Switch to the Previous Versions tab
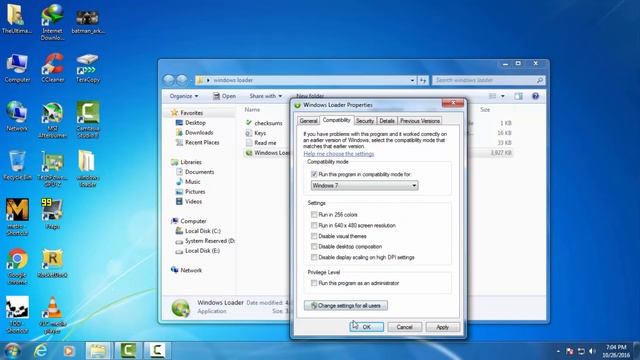The width and height of the screenshot is (640, 360). [x=420, y=121]
